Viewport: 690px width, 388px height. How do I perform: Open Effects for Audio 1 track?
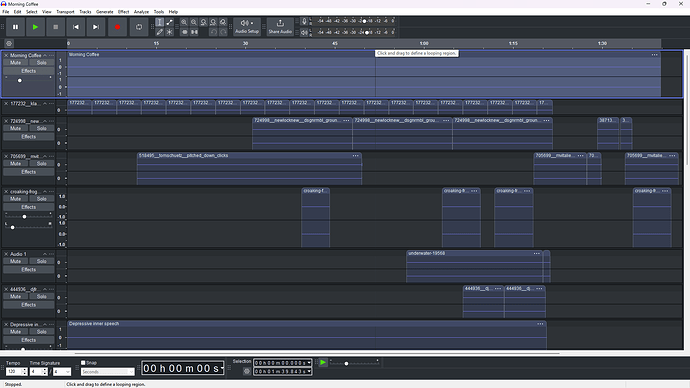pyautogui.click(x=29, y=270)
